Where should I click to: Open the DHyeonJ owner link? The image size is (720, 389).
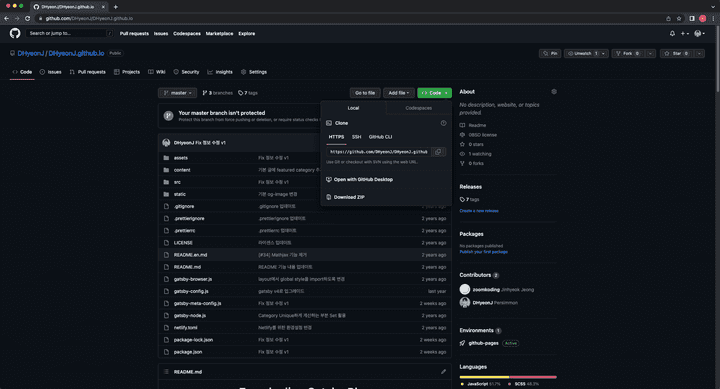coord(30,53)
